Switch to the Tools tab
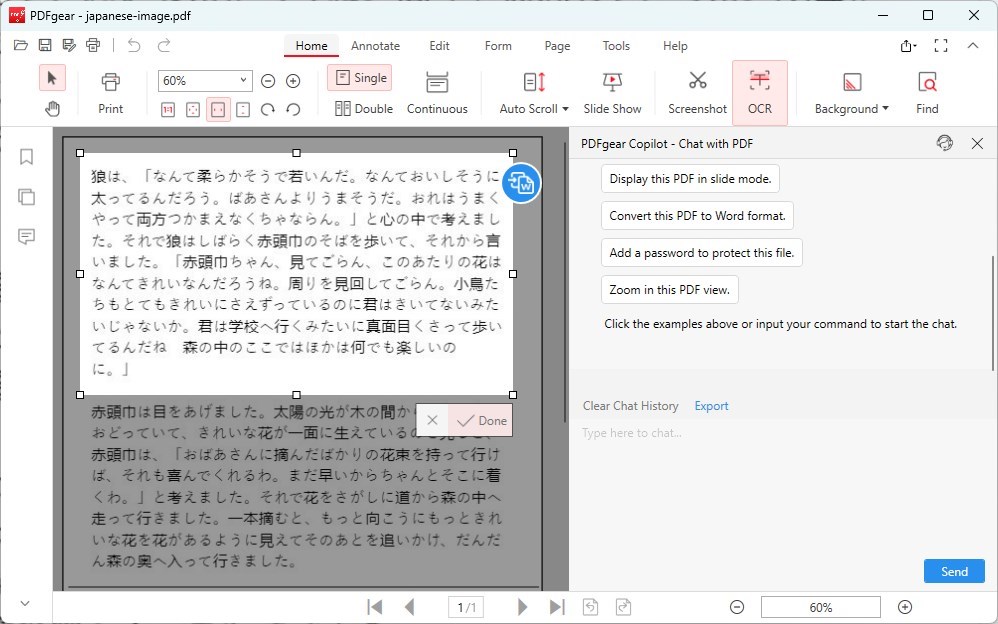The height and width of the screenshot is (624, 998). [x=616, y=46]
